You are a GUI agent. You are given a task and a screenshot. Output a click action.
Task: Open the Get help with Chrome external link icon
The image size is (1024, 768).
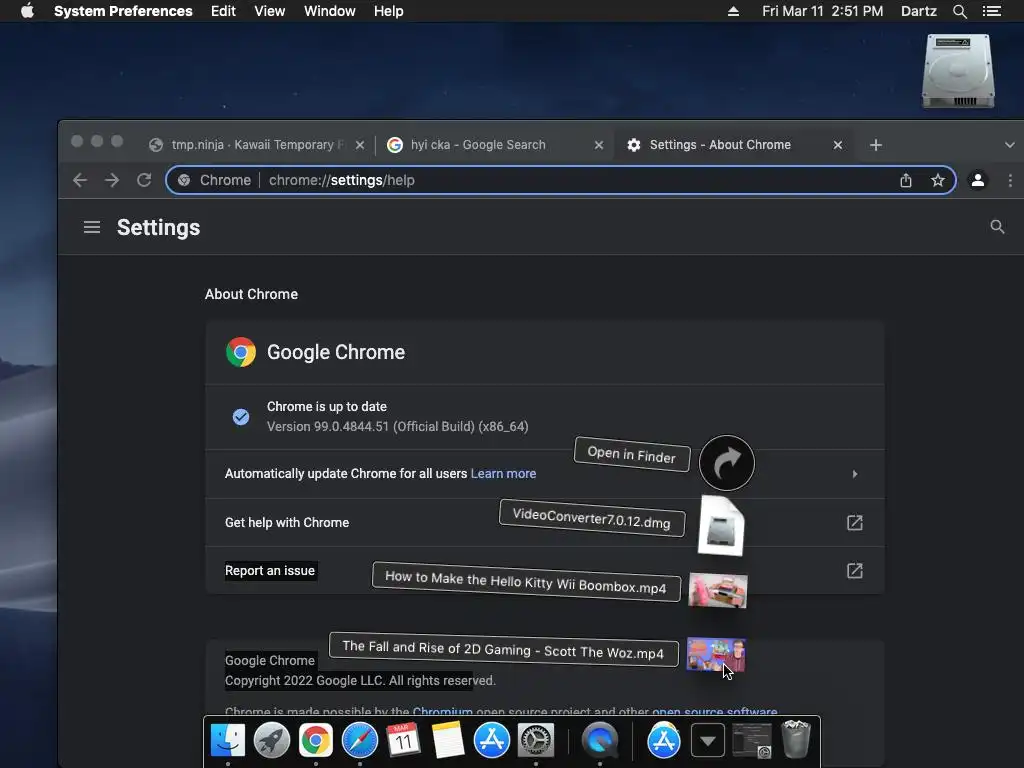point(855,522)
